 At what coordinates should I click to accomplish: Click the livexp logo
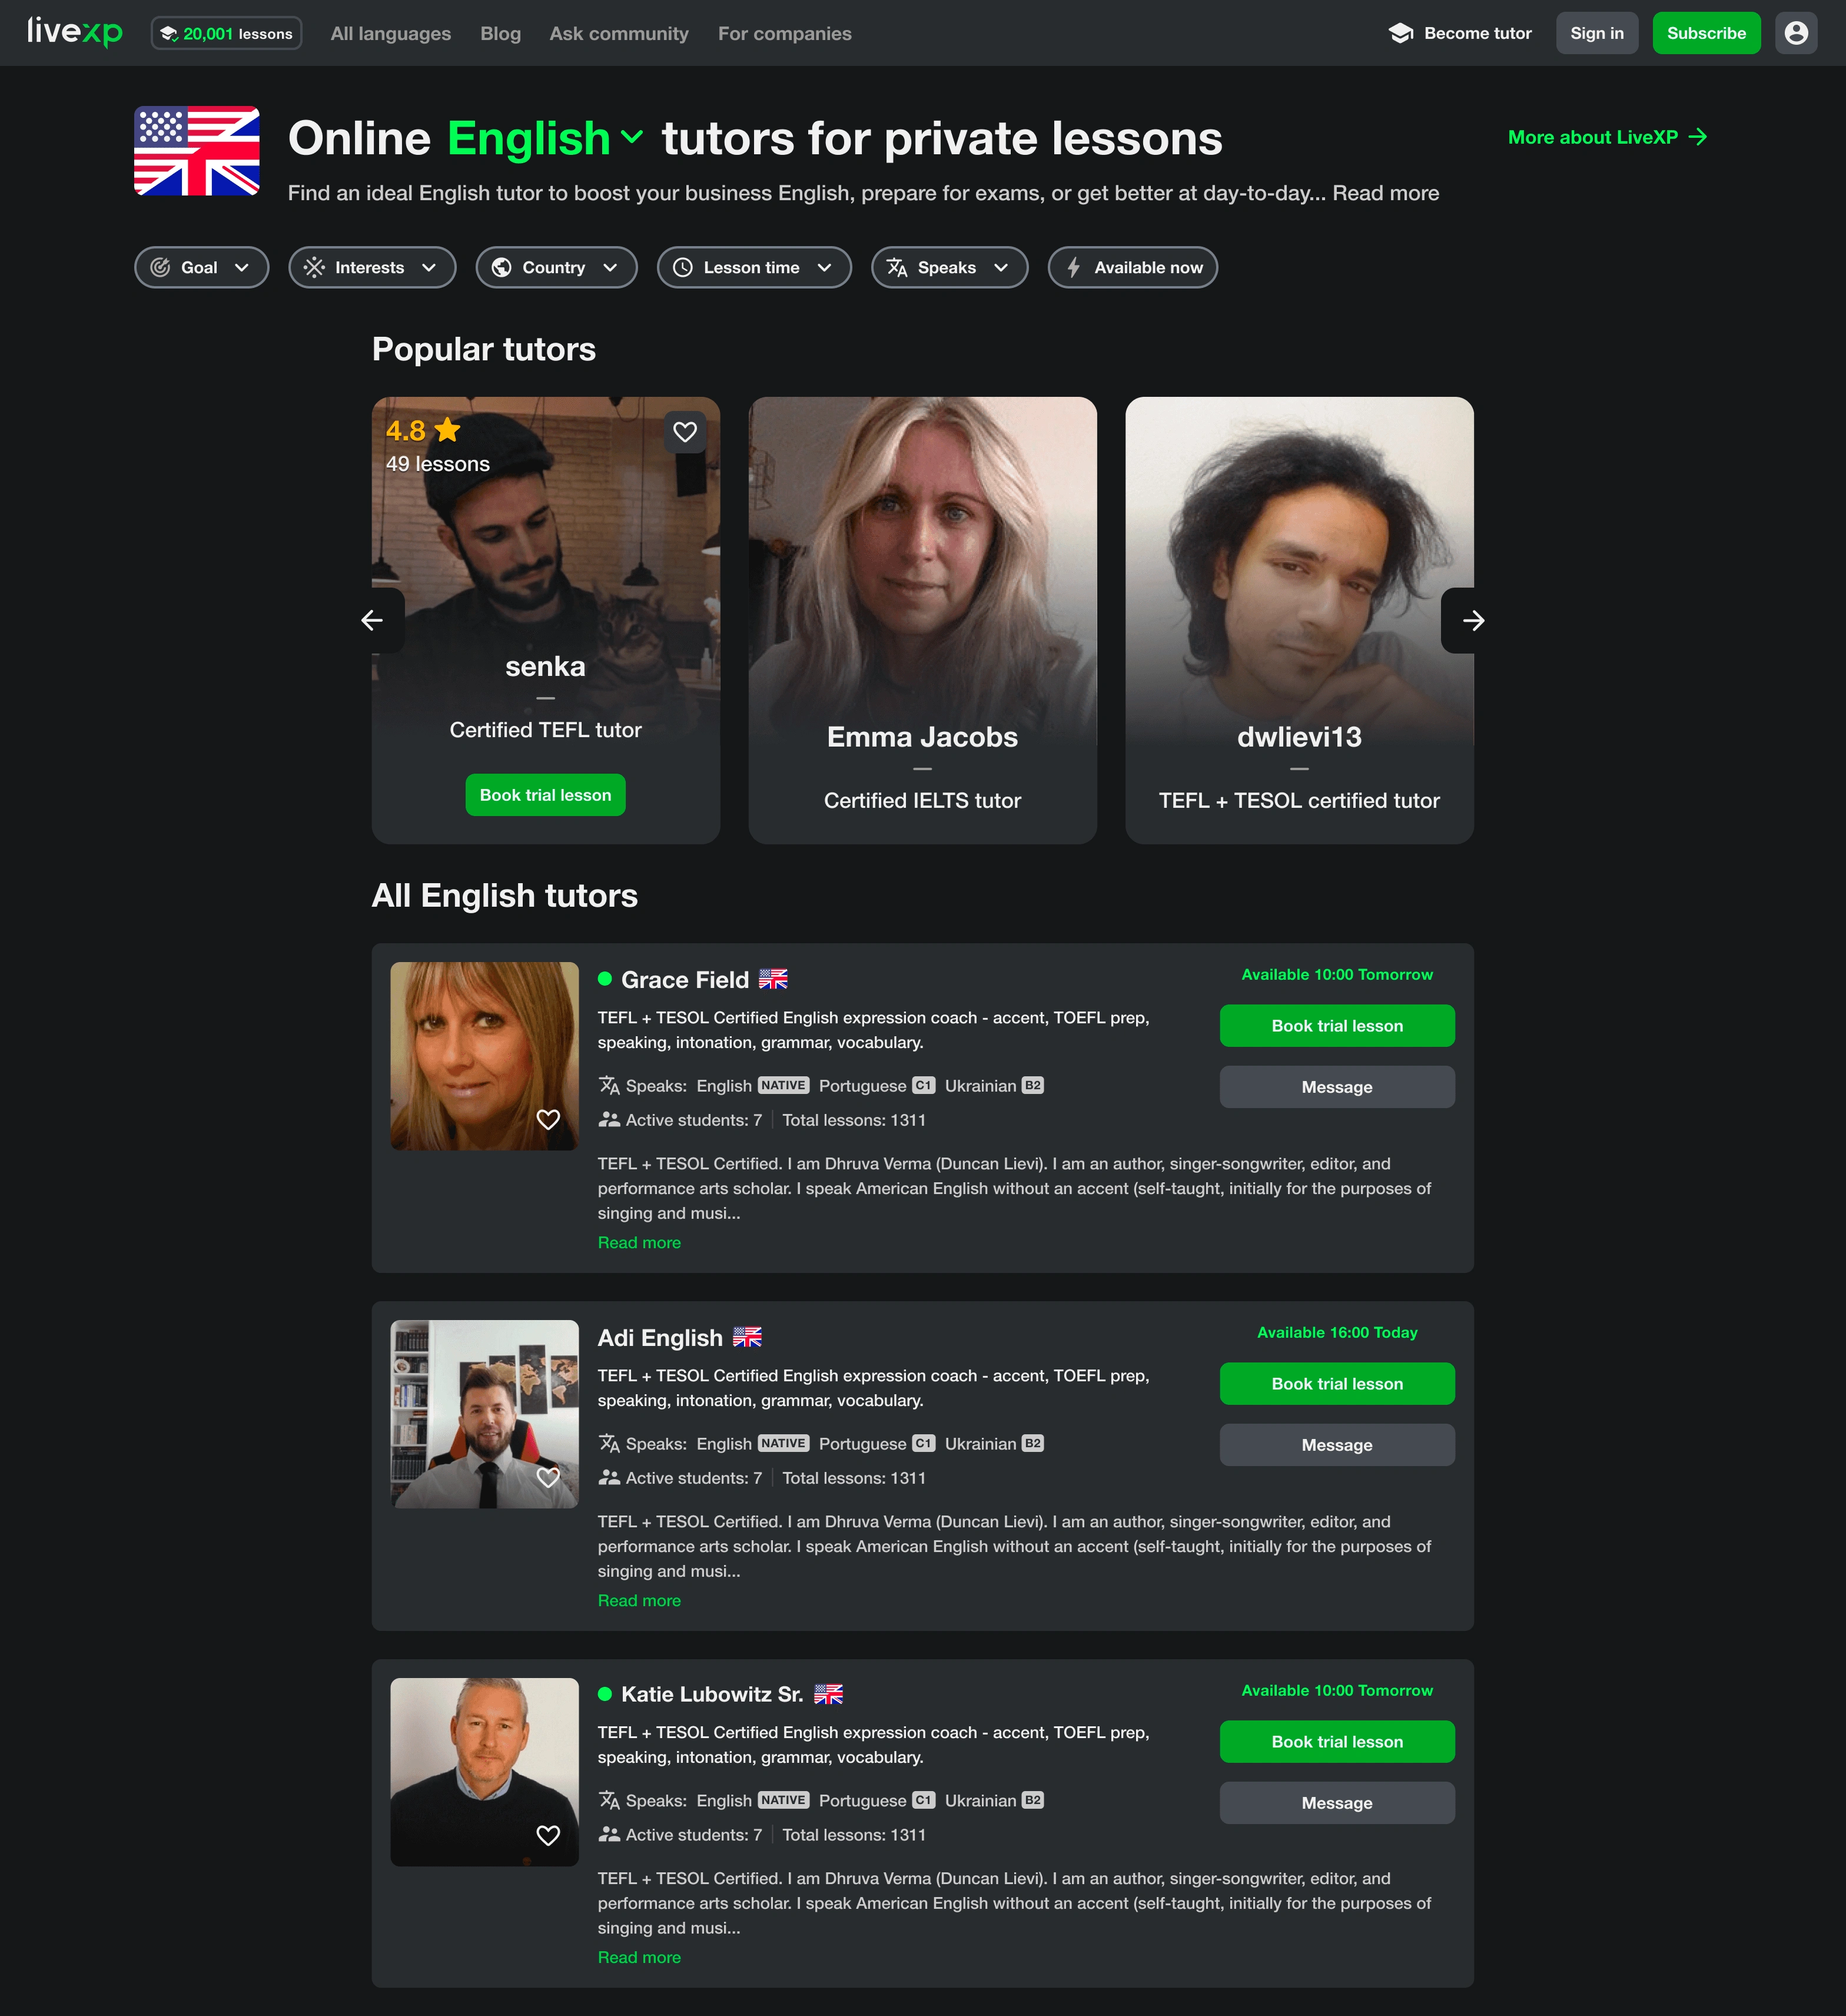pos(75,32)
